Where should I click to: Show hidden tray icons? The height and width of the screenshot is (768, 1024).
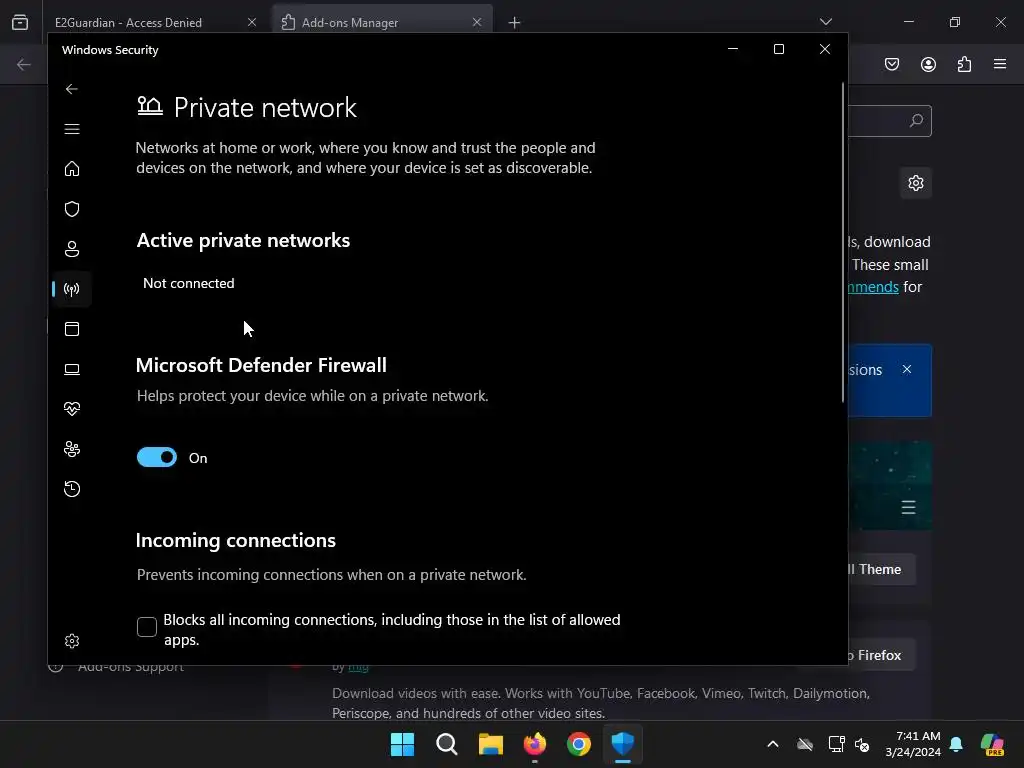(773, 744)
